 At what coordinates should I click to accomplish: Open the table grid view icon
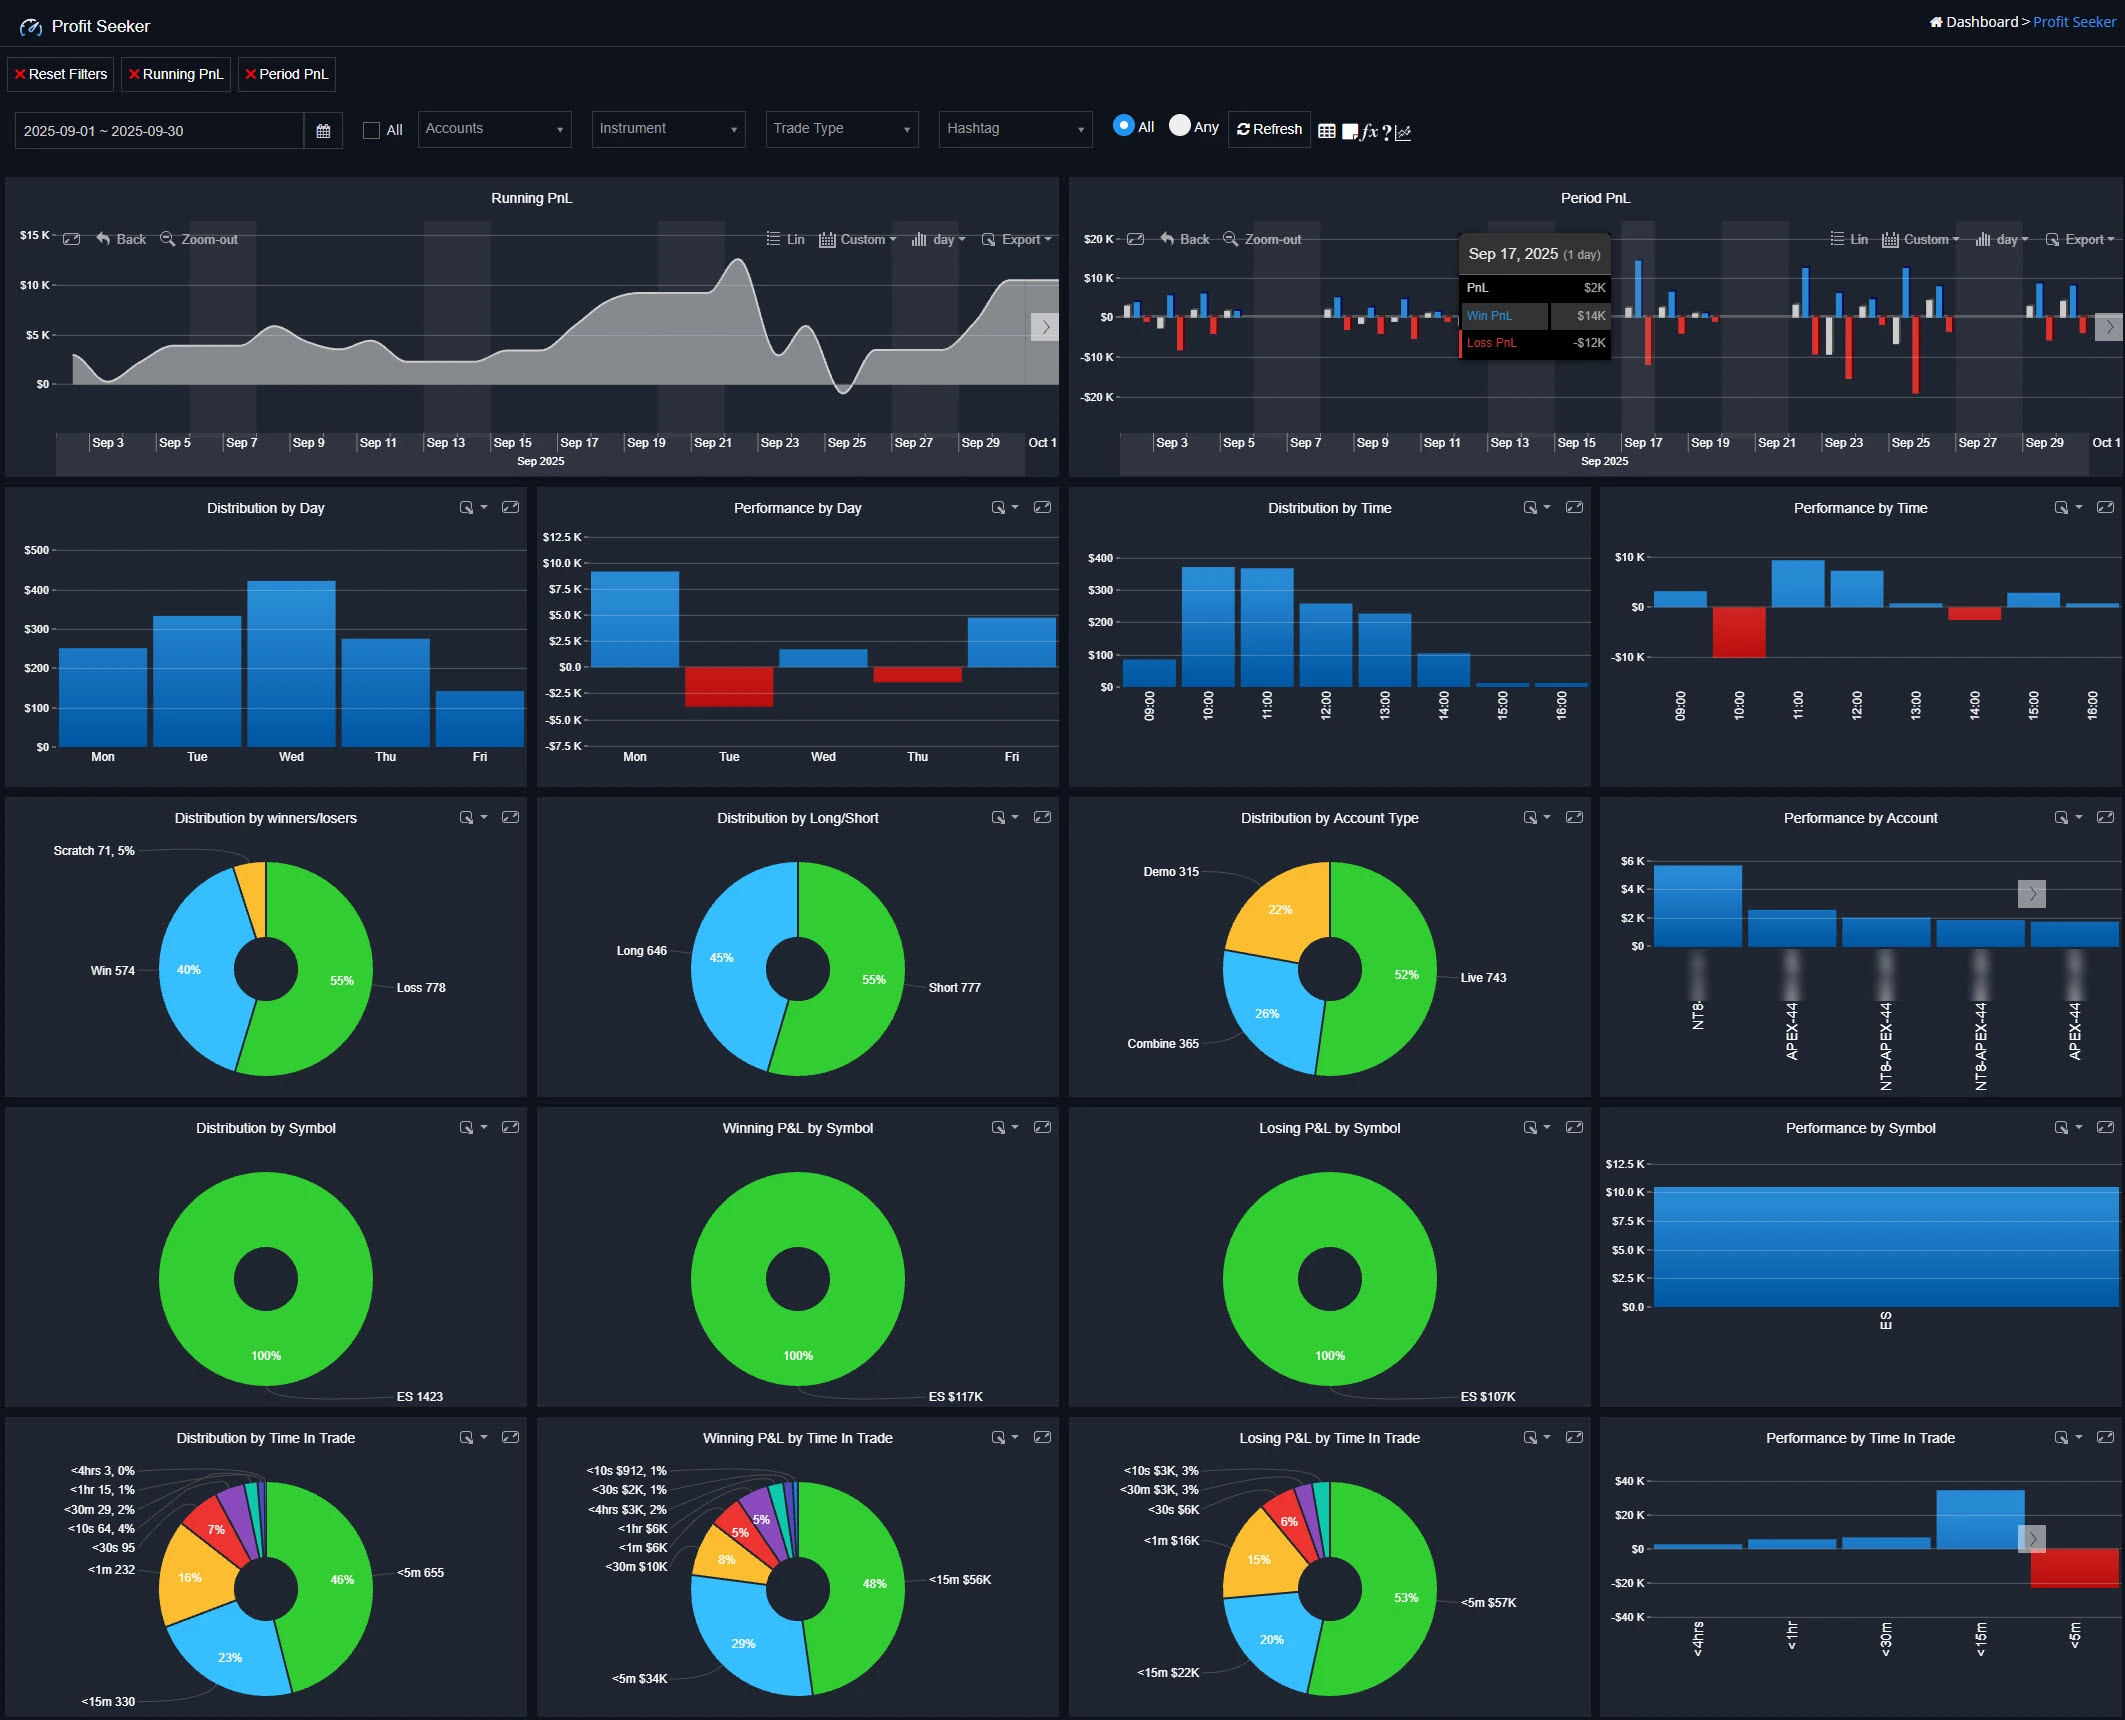(1326, 131)
